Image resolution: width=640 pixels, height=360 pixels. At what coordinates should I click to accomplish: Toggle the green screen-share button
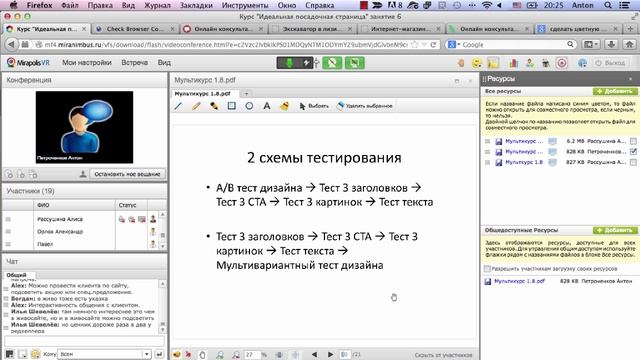tap(354, 63)
